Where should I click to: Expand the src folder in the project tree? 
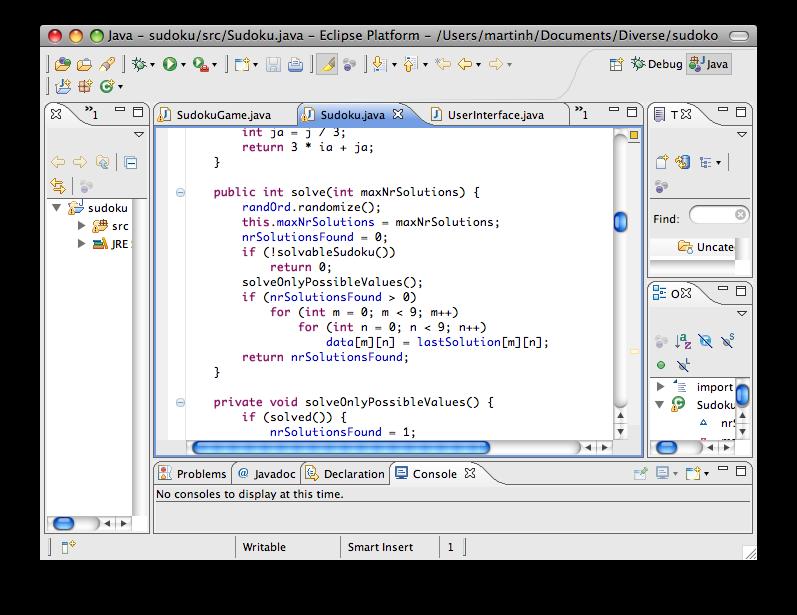pos(81,226)
